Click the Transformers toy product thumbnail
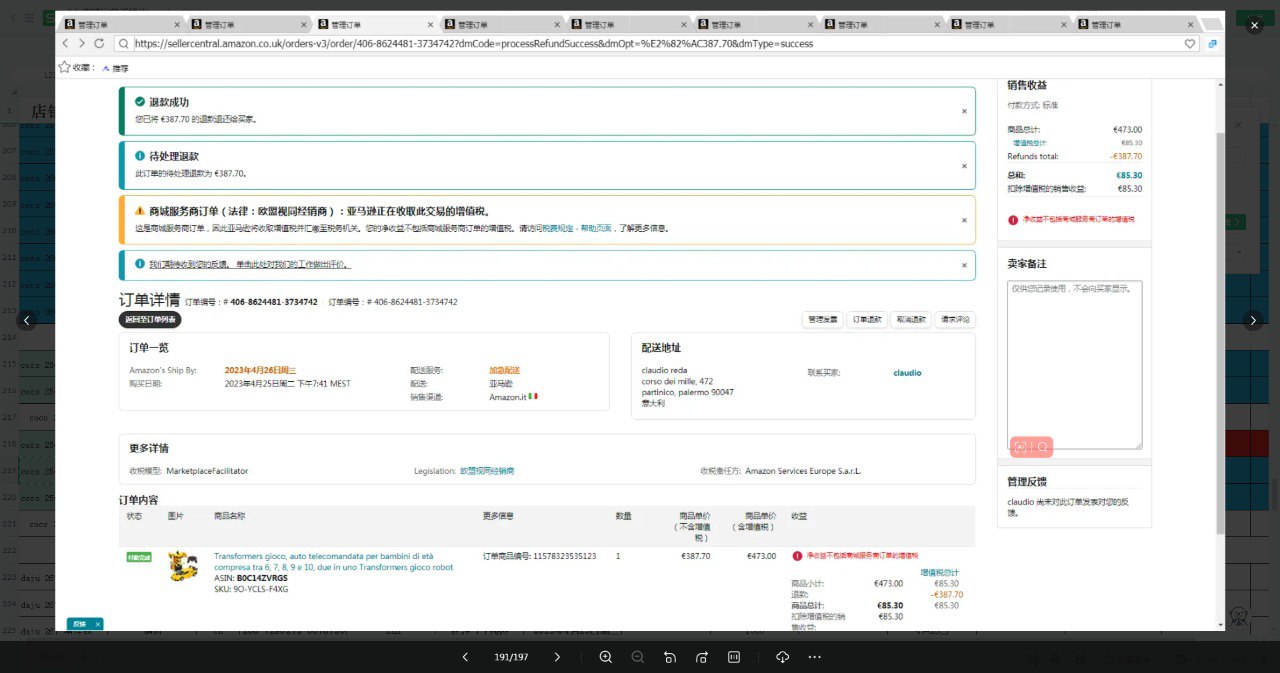Image resolution: width=1280 pixels, height=673 pixels. pyautogui.click(x=183, y=566)
